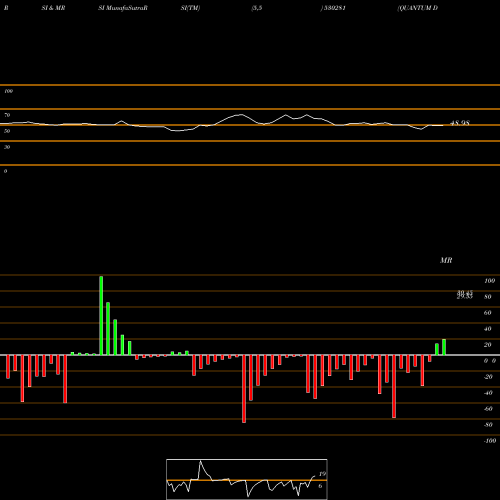Click the "(5,5" parameter text

click(x=257, y=8)
